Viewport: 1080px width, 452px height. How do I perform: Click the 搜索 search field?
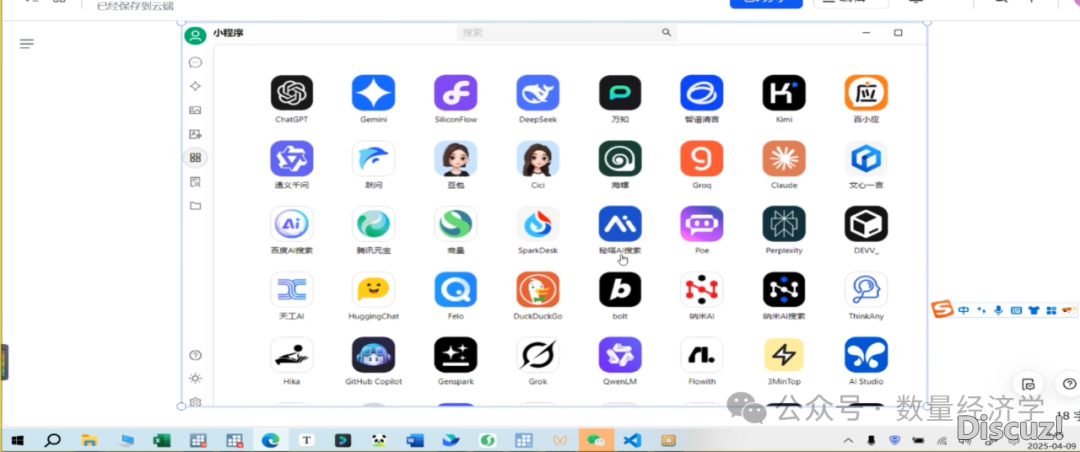coord(567,32)
